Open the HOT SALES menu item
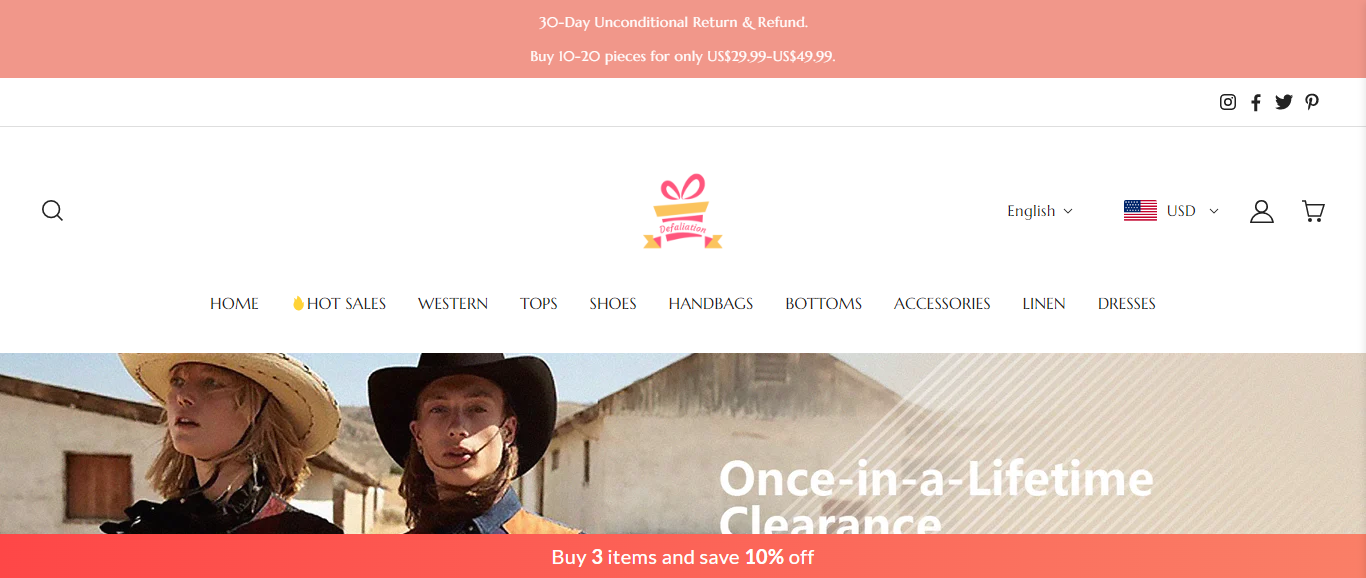Screen dimensions: 1366x578 click(x=338, y=304)
